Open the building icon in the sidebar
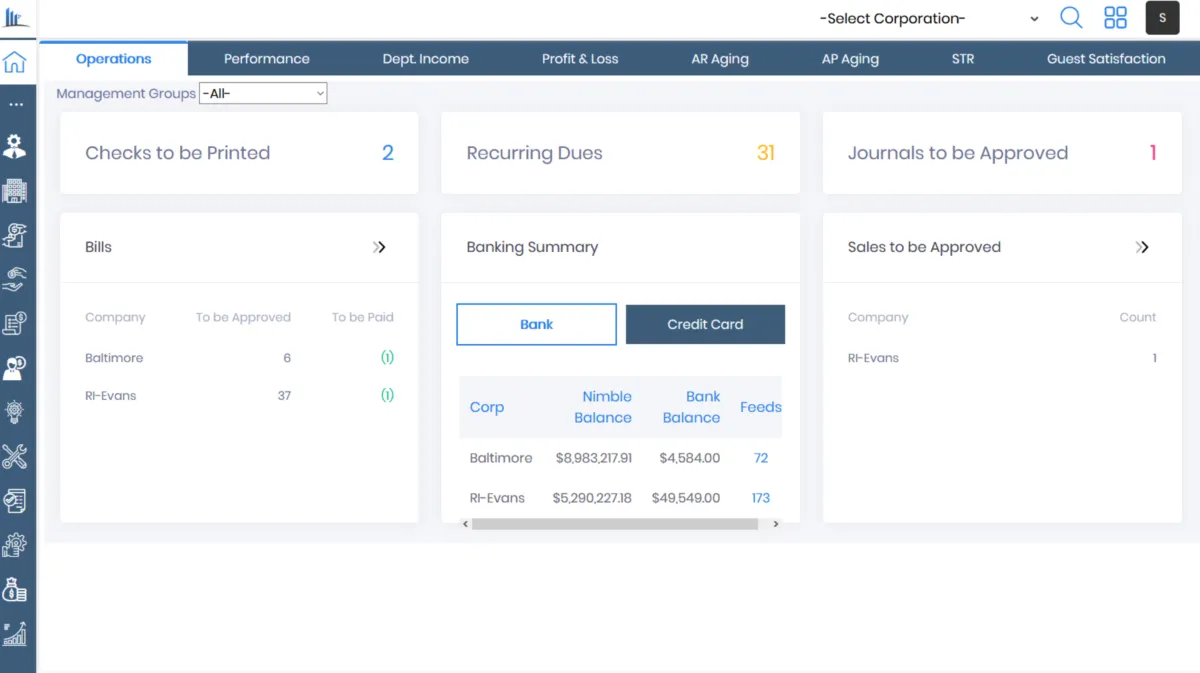The width and height of the screenshot is (1200, 673). [15, 190]
